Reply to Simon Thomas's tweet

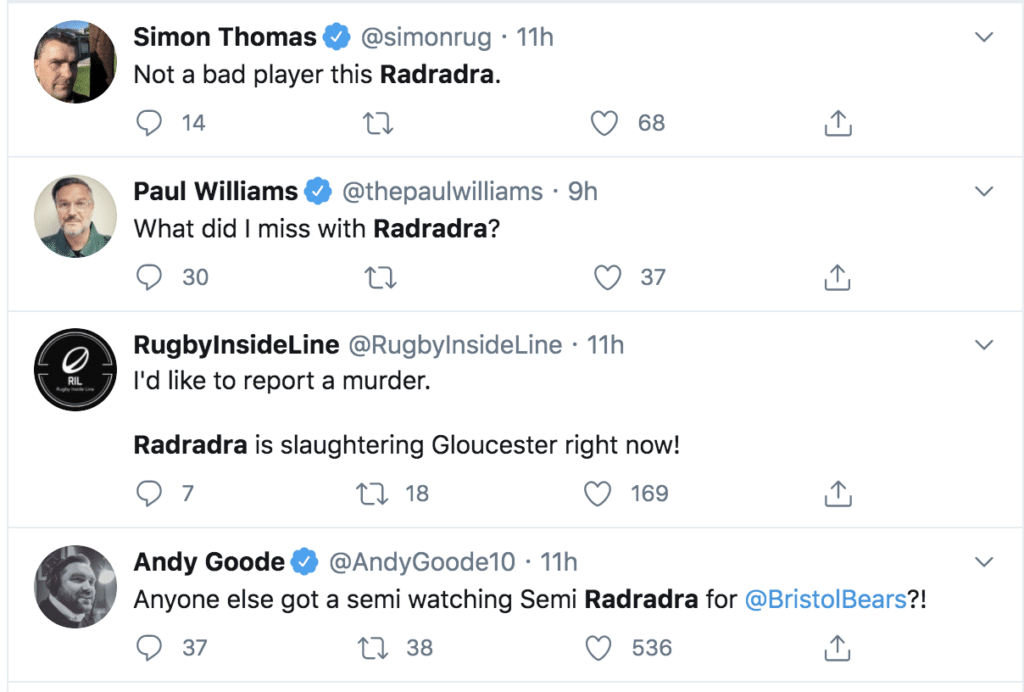pyautogui.click(x=149, y=123)
